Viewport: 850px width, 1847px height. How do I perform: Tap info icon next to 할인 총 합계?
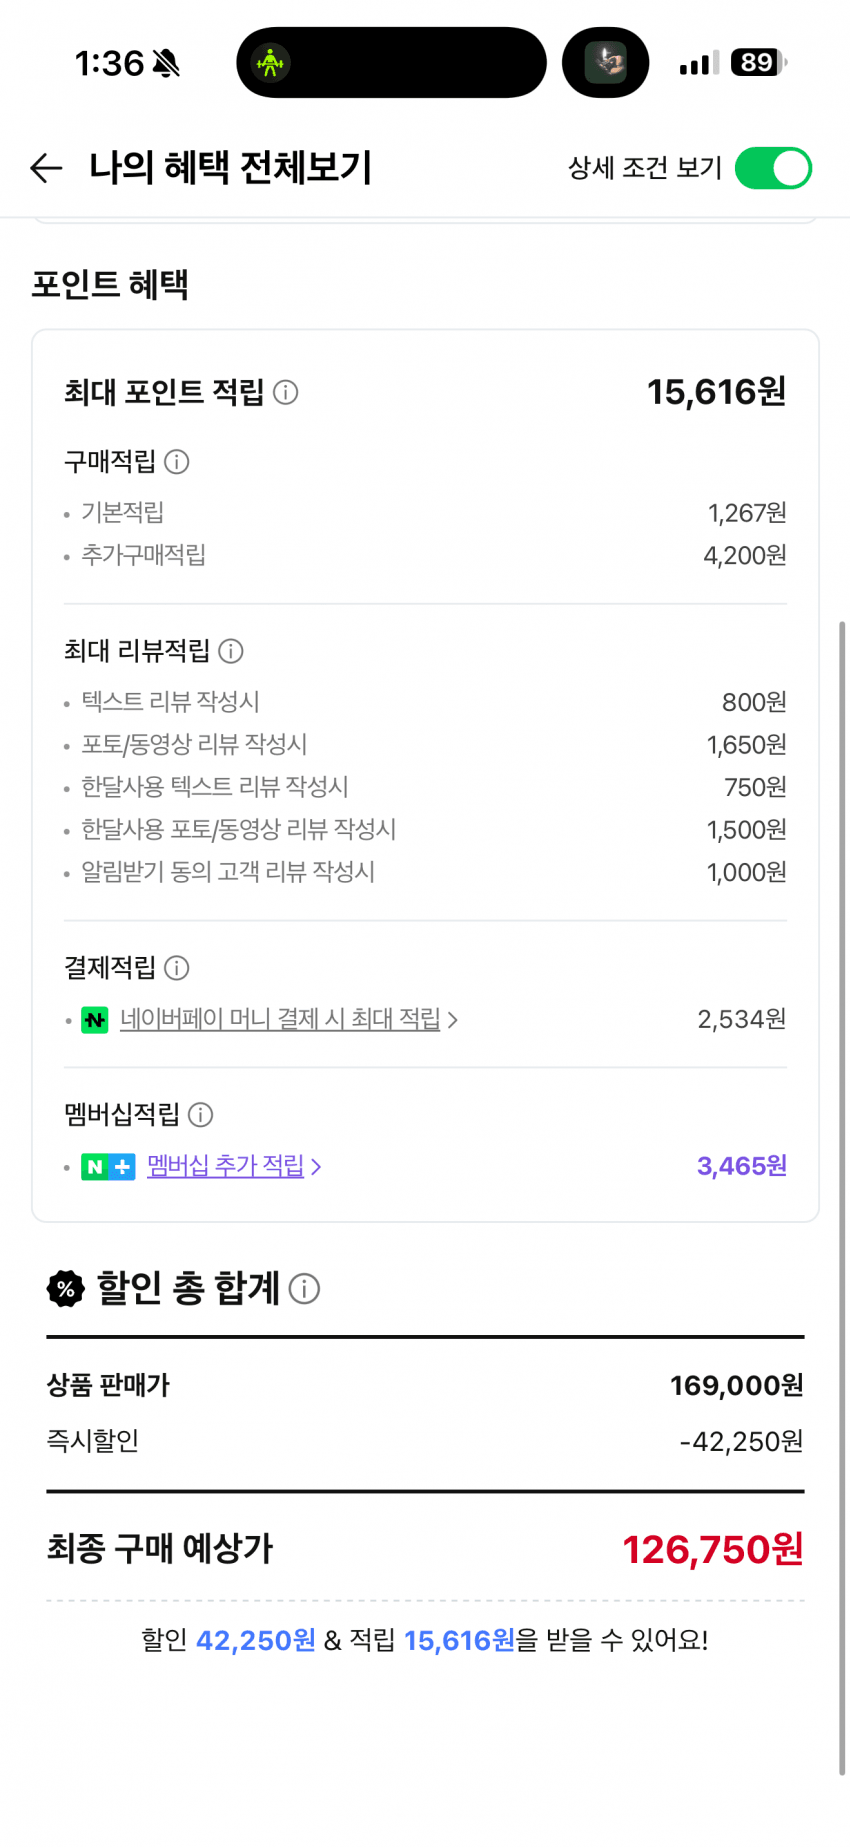tap(304, 1289)
